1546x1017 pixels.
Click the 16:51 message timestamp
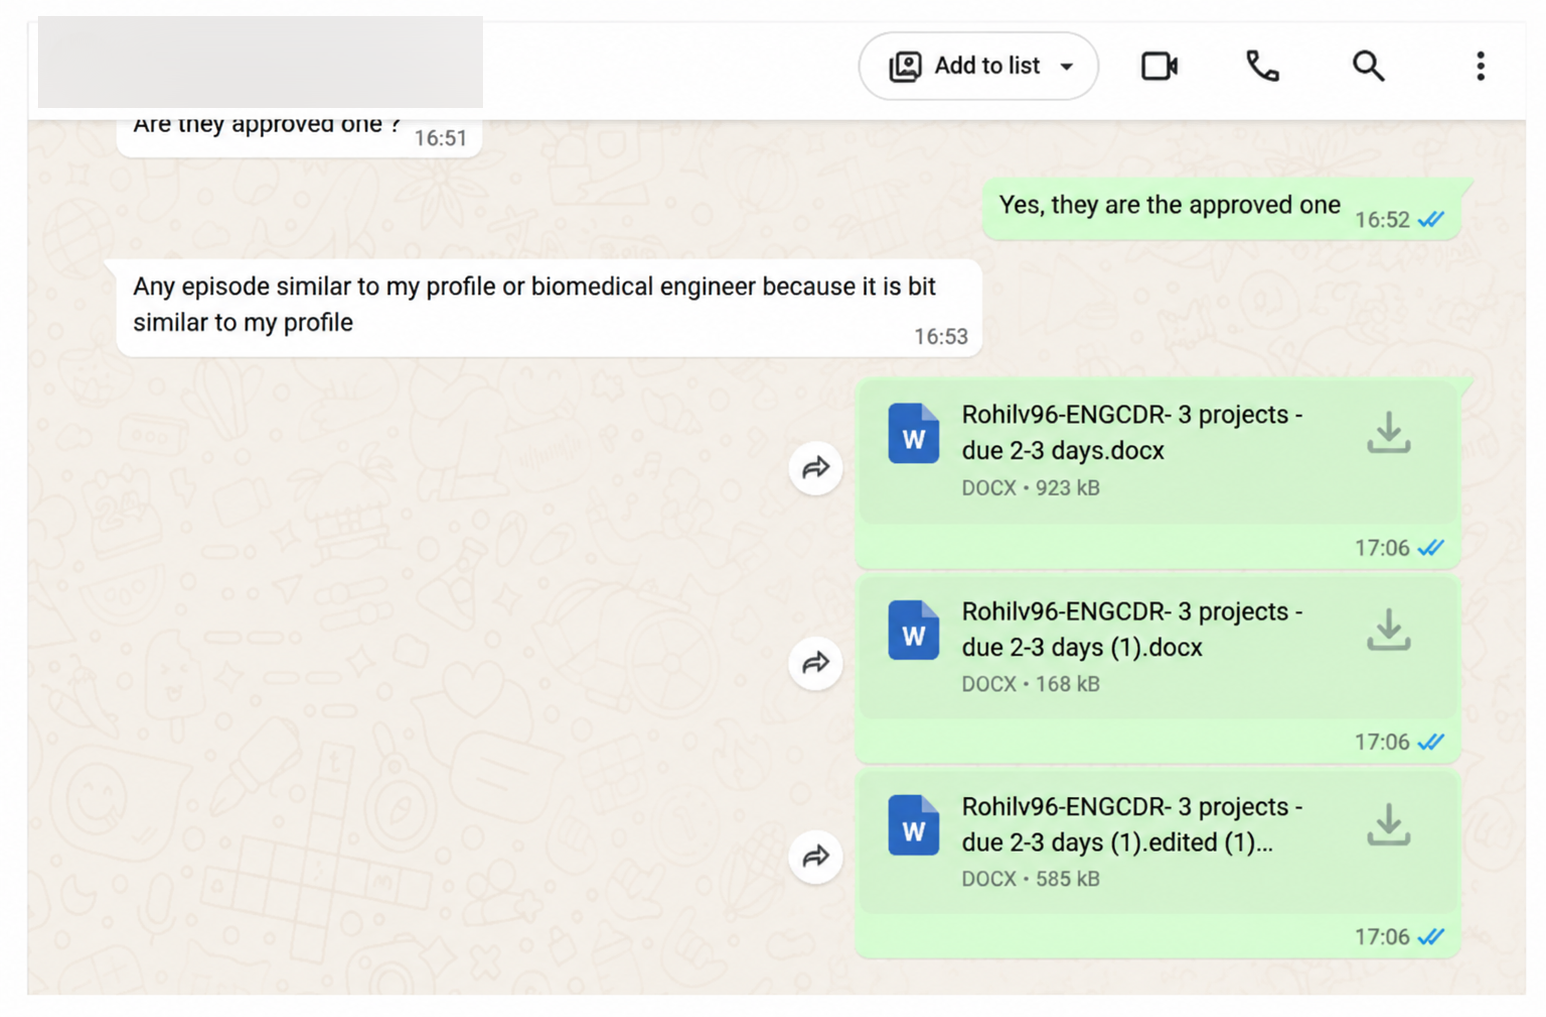[x=441, y=138]
